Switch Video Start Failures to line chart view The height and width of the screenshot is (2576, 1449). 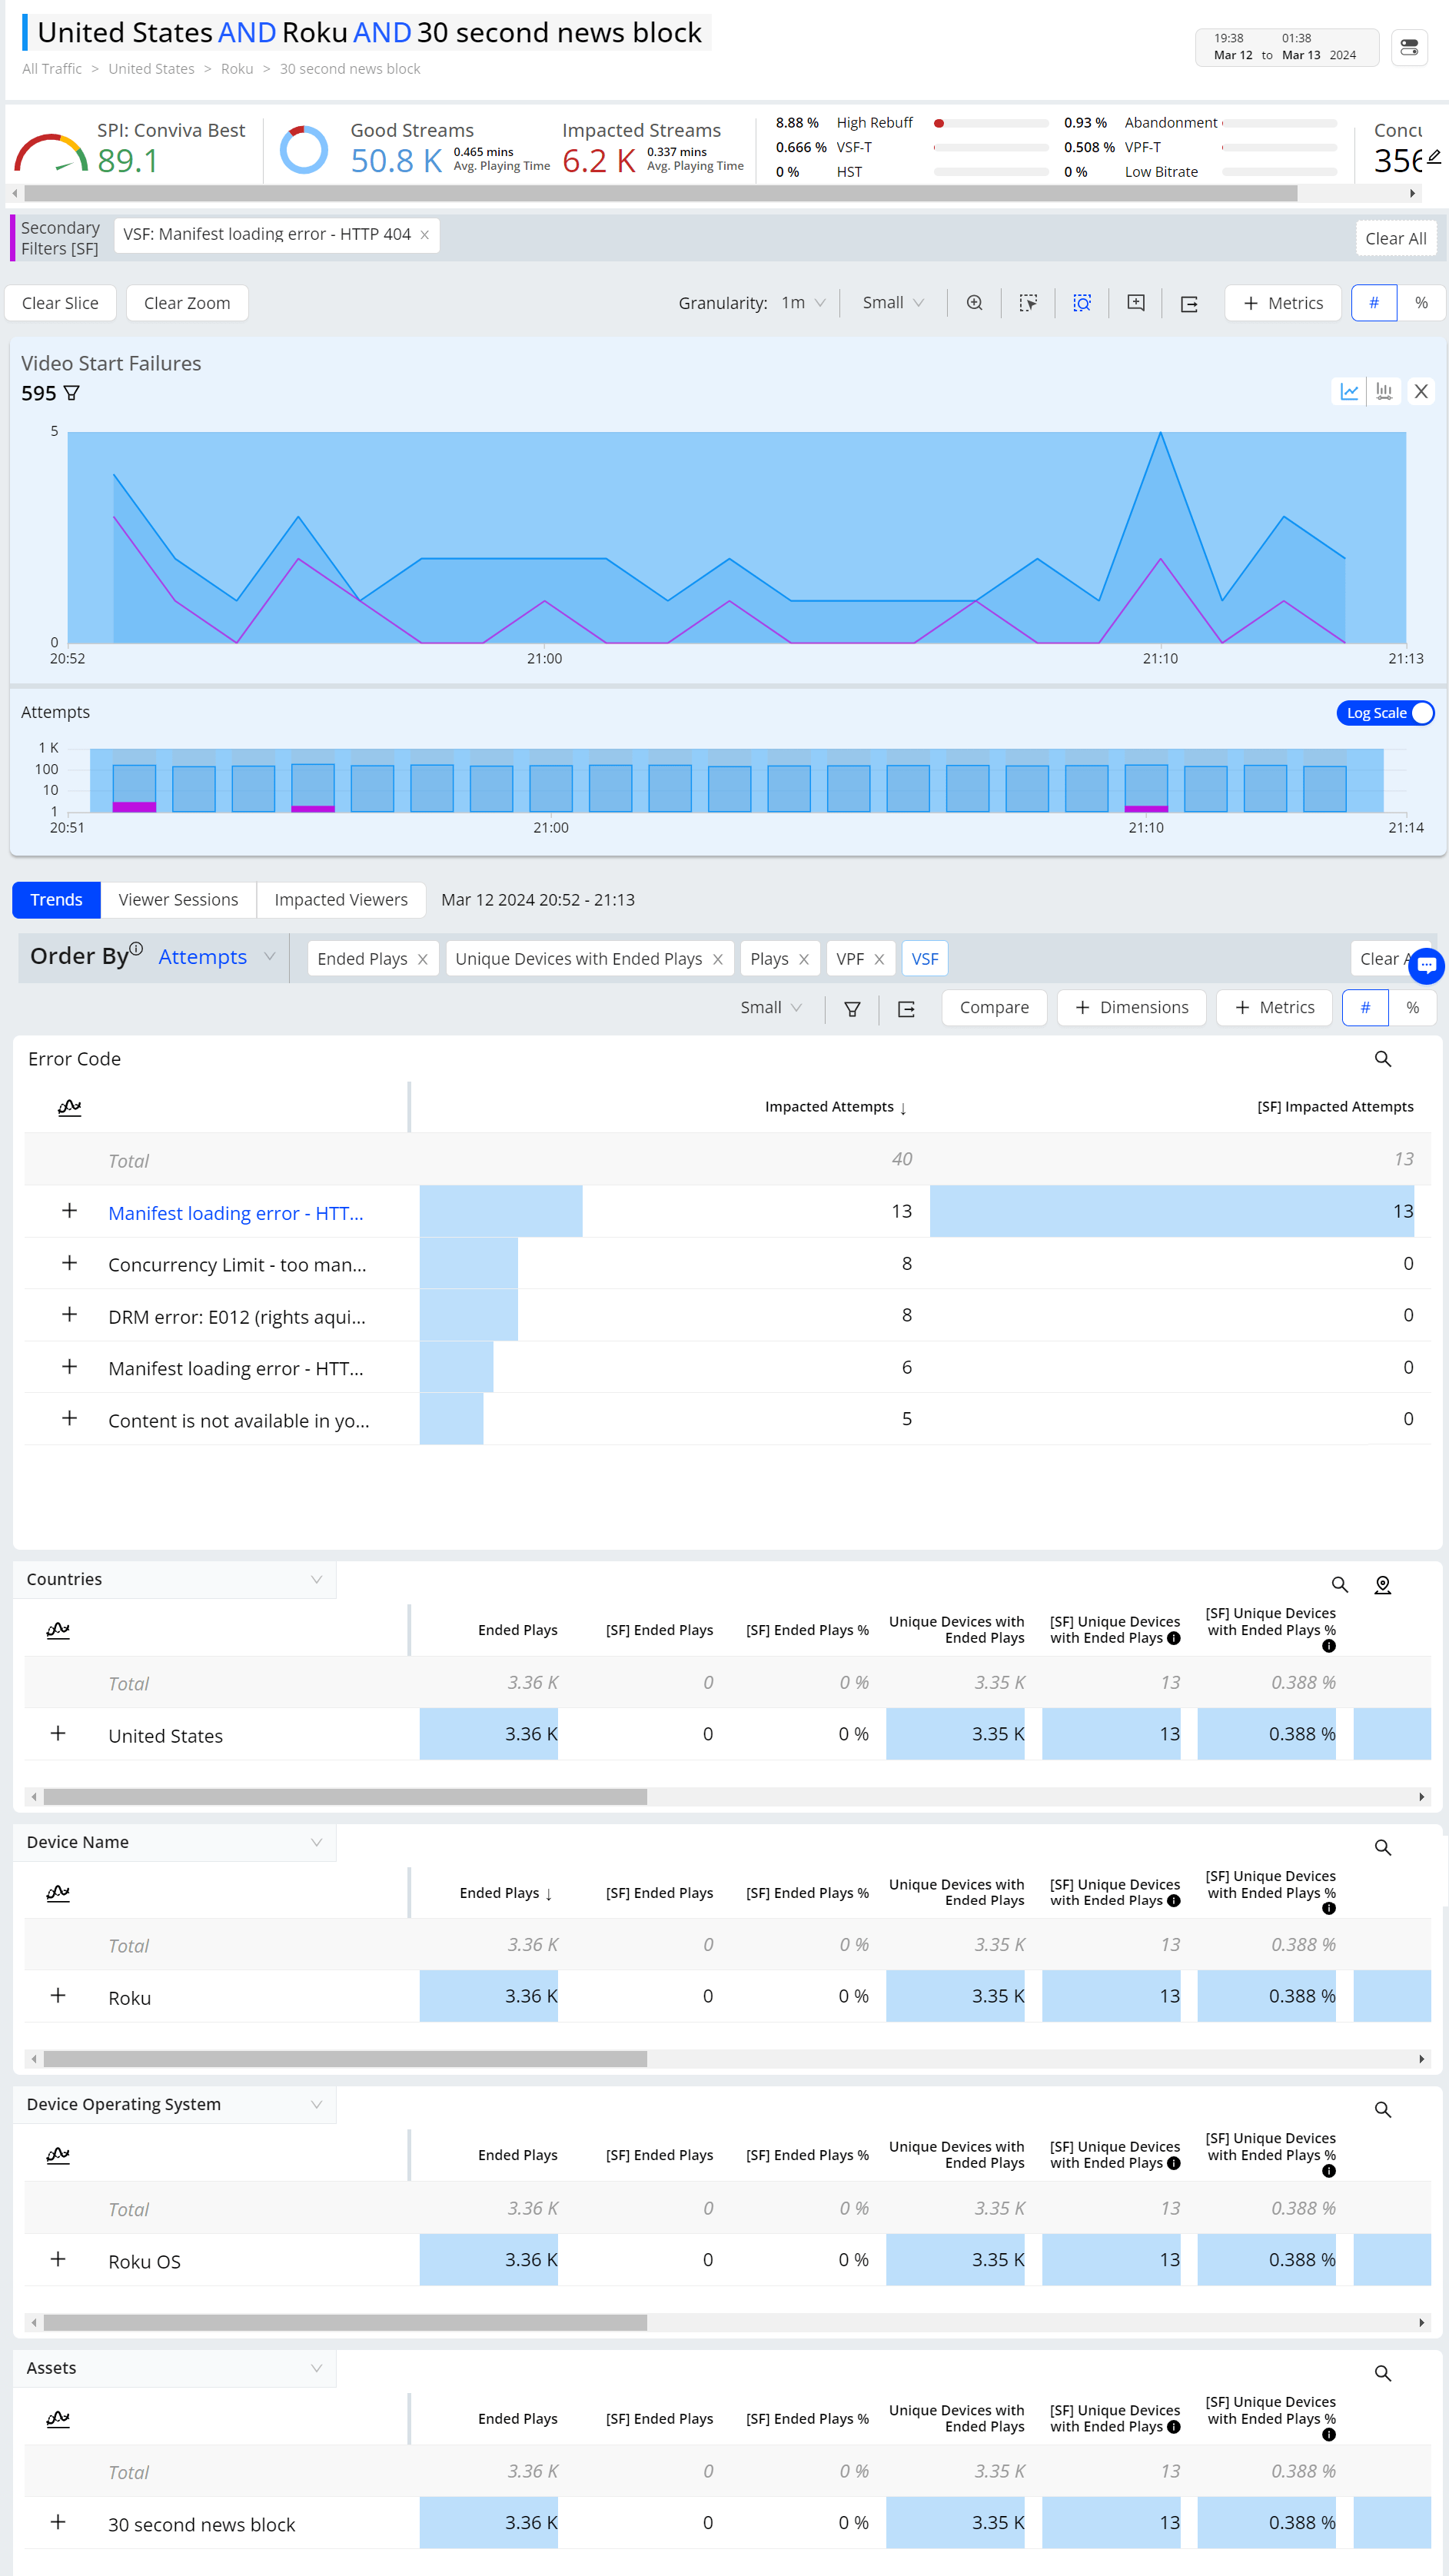(1349, 391)
